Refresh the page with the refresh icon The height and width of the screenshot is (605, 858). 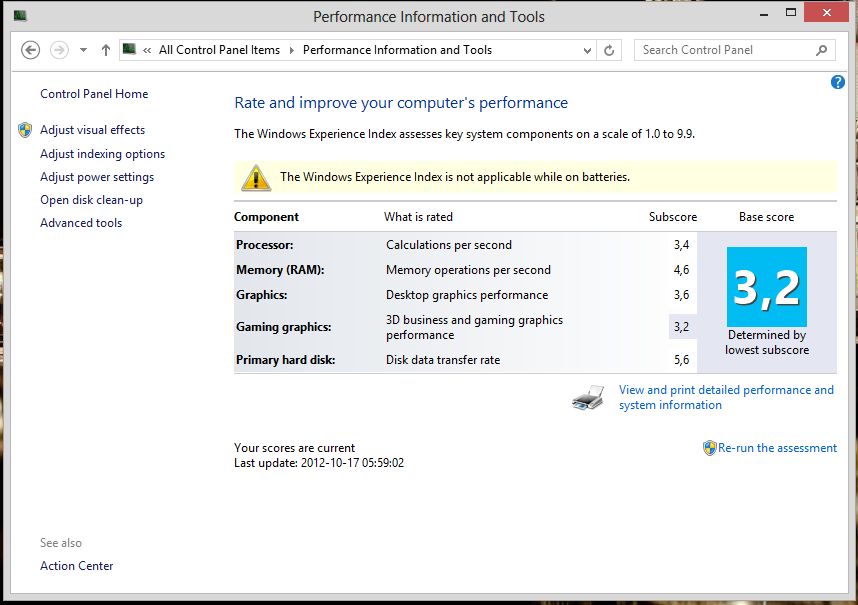click(x=608, y=50)
